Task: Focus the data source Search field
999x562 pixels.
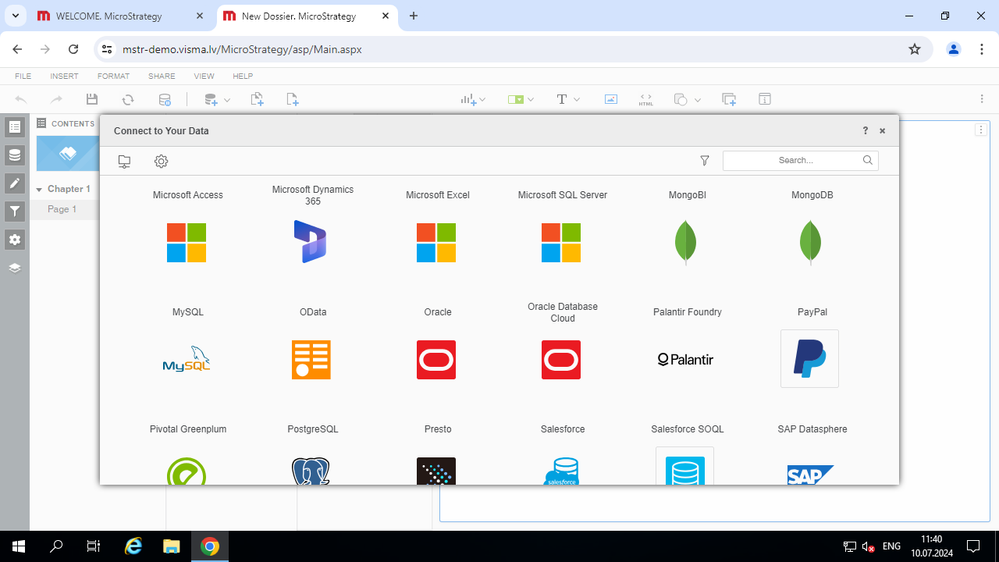Action: (x=800, y=161)
